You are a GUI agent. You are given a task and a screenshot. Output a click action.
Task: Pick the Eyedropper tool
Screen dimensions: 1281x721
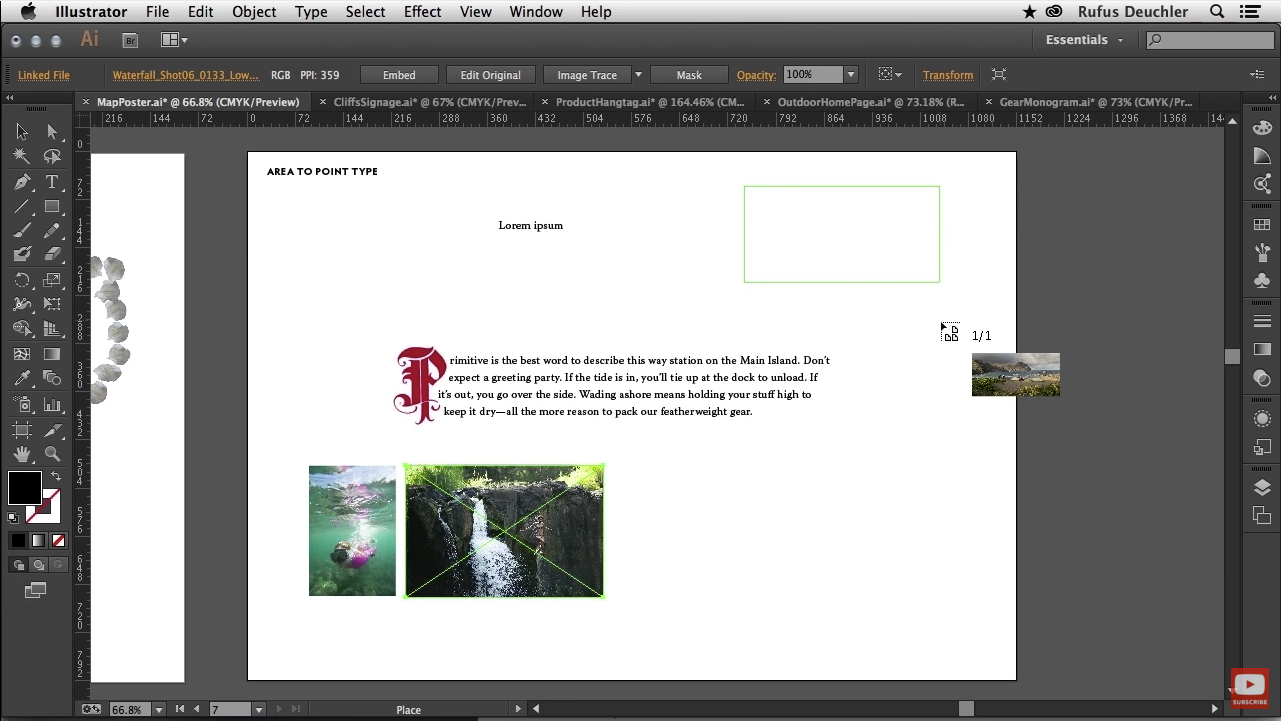(x=22, y=378)
